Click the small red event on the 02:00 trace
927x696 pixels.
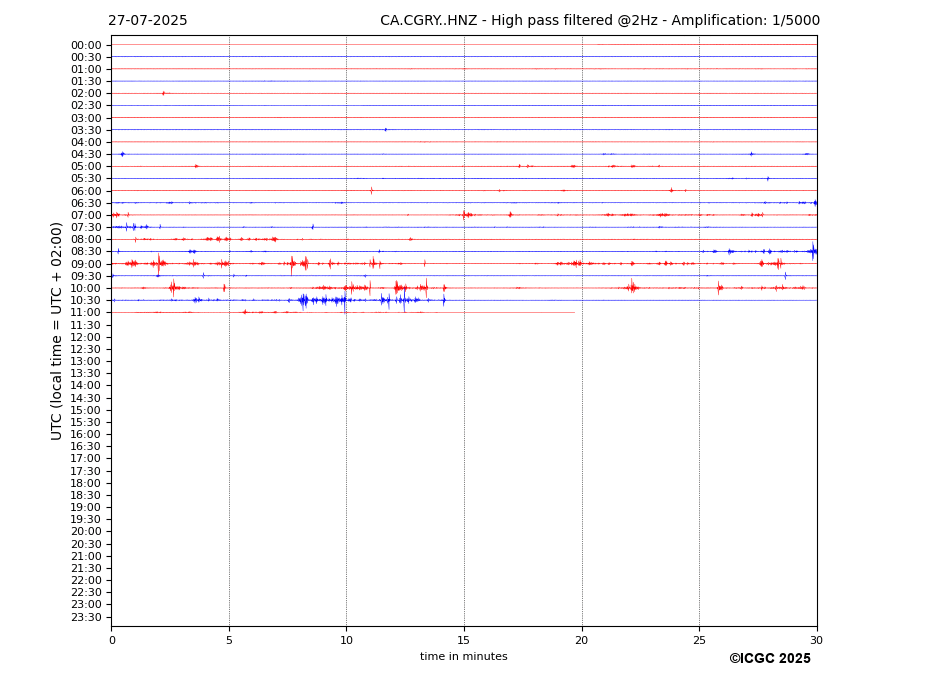(164, 93)
